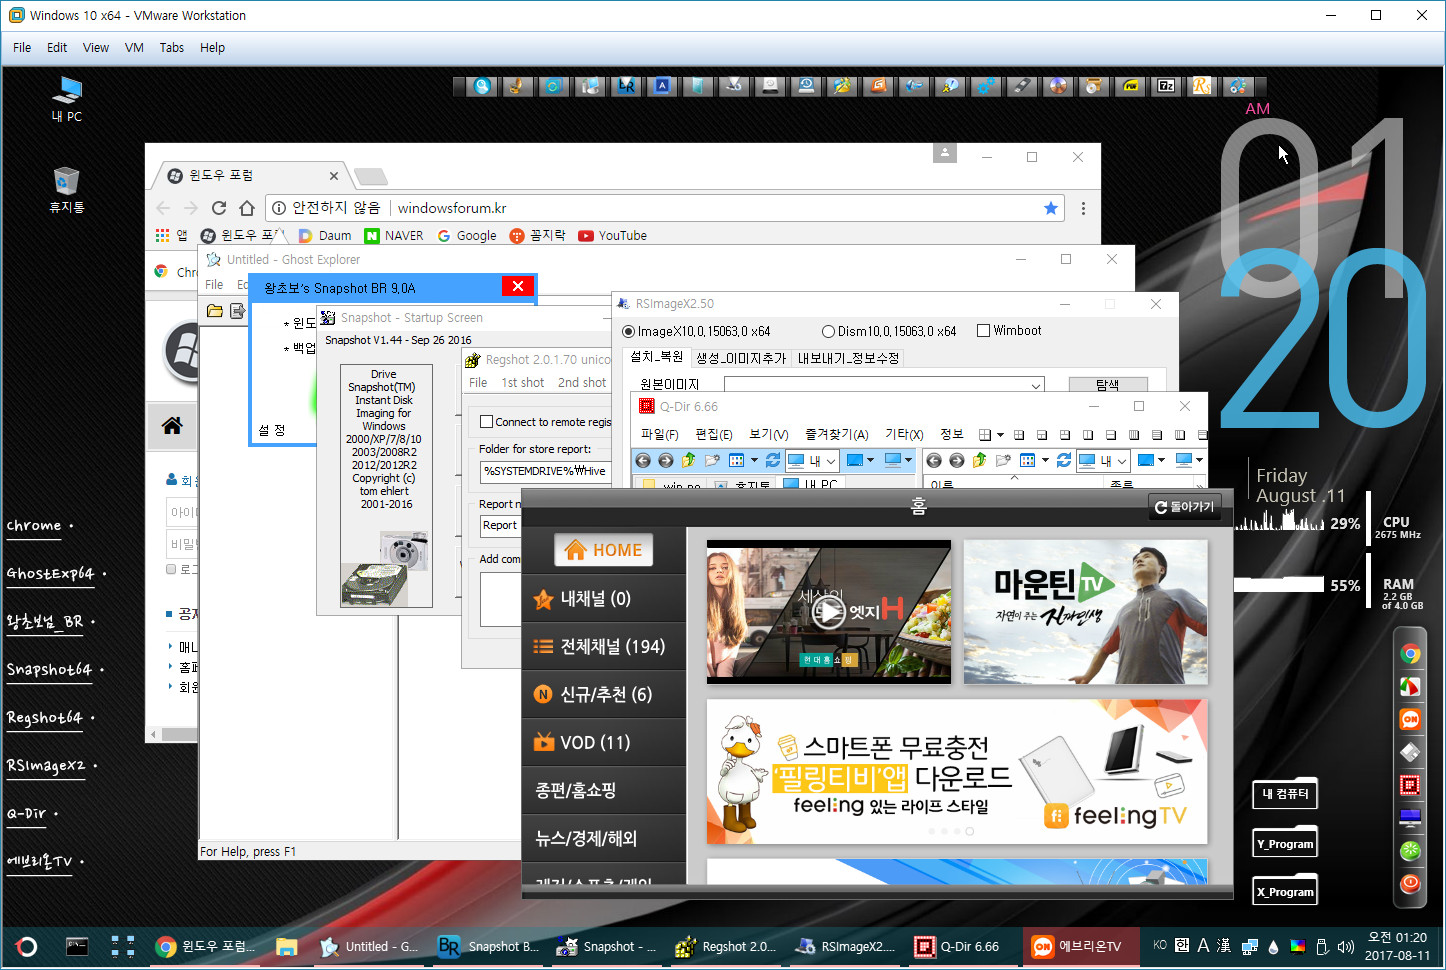Open the 원본이미지 combo box in RSImageX

coord(884,384)
